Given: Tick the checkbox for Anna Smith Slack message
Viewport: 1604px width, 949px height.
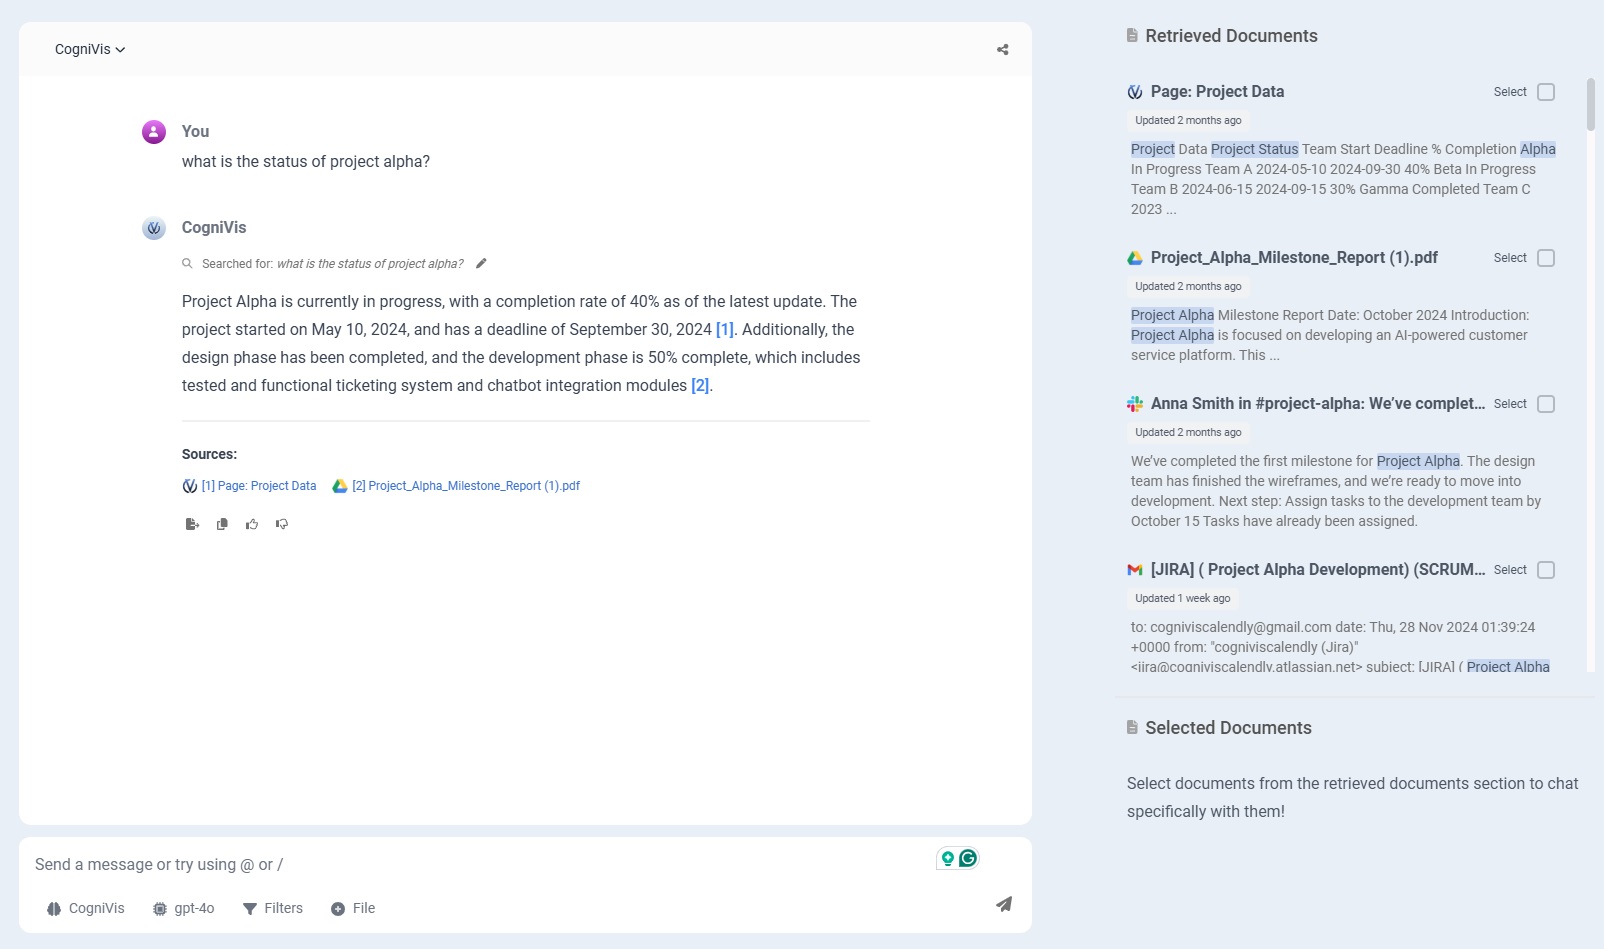Looking at the screenshot, I should click(1545, 404).
